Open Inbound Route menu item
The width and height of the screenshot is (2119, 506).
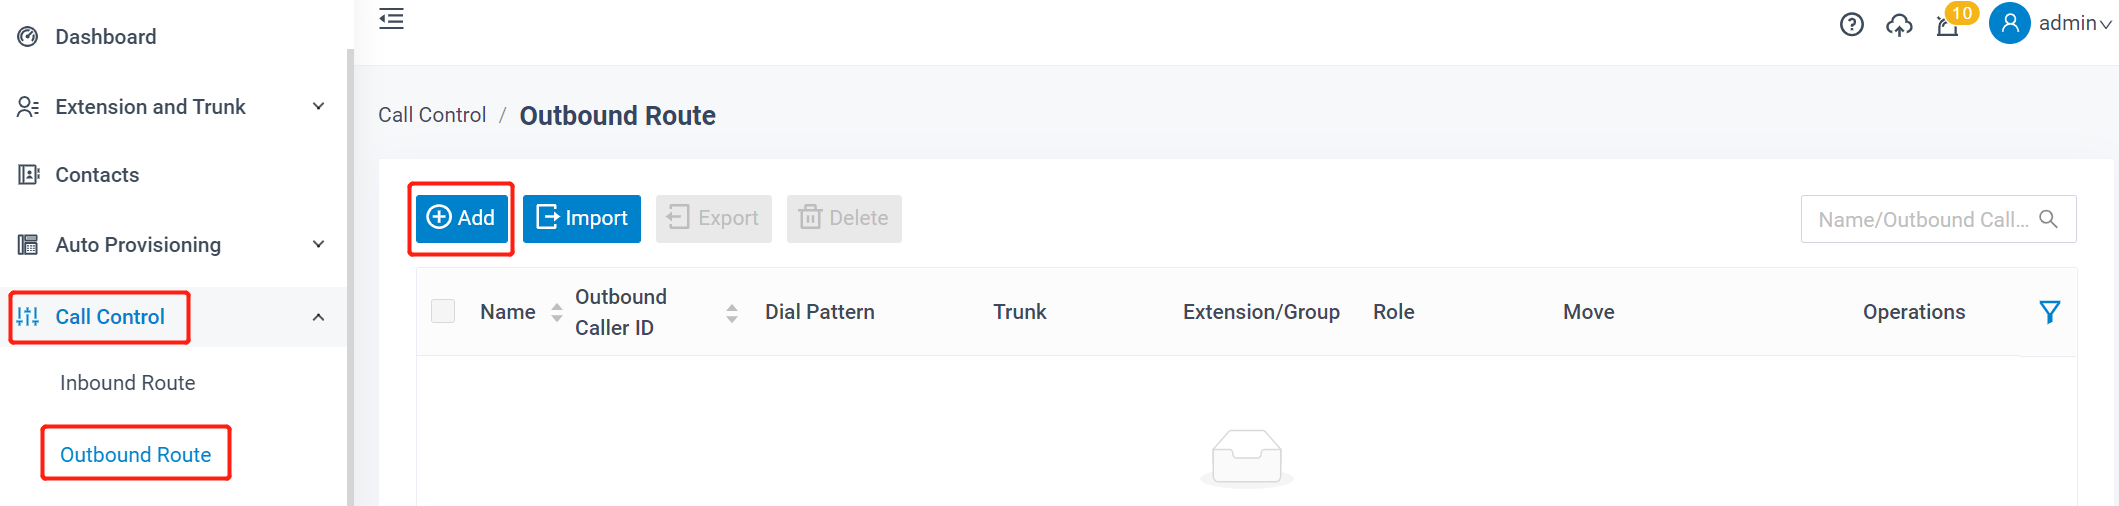coord(127,383)
